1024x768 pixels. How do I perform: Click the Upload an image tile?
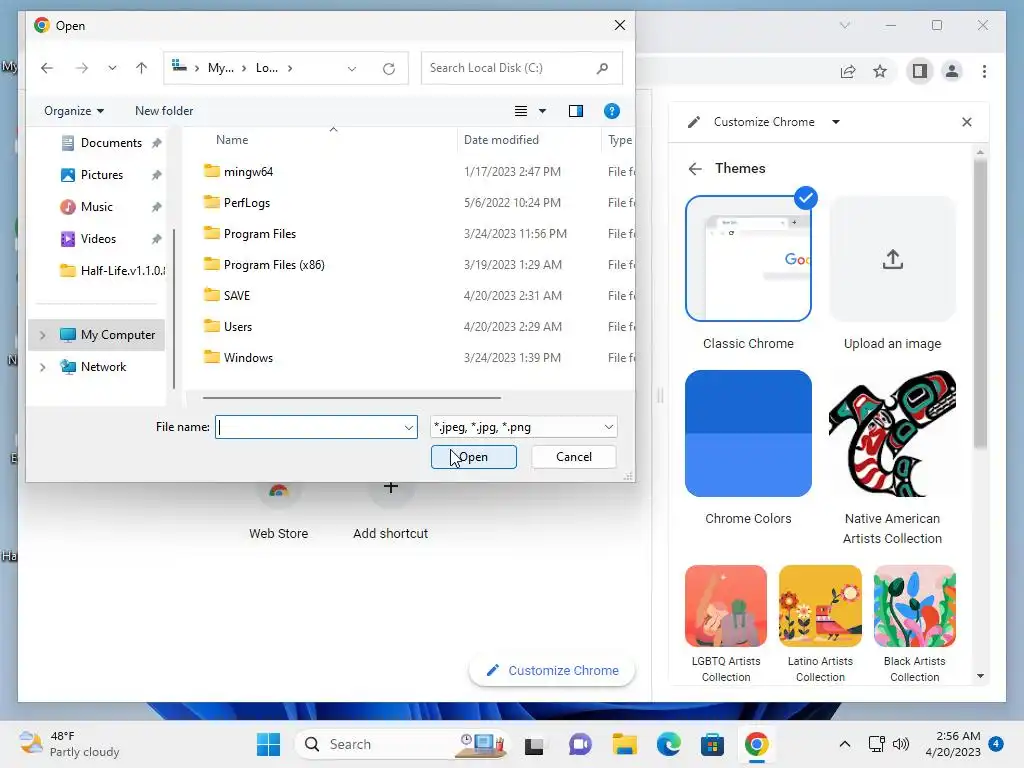click(x=892, y=259)
